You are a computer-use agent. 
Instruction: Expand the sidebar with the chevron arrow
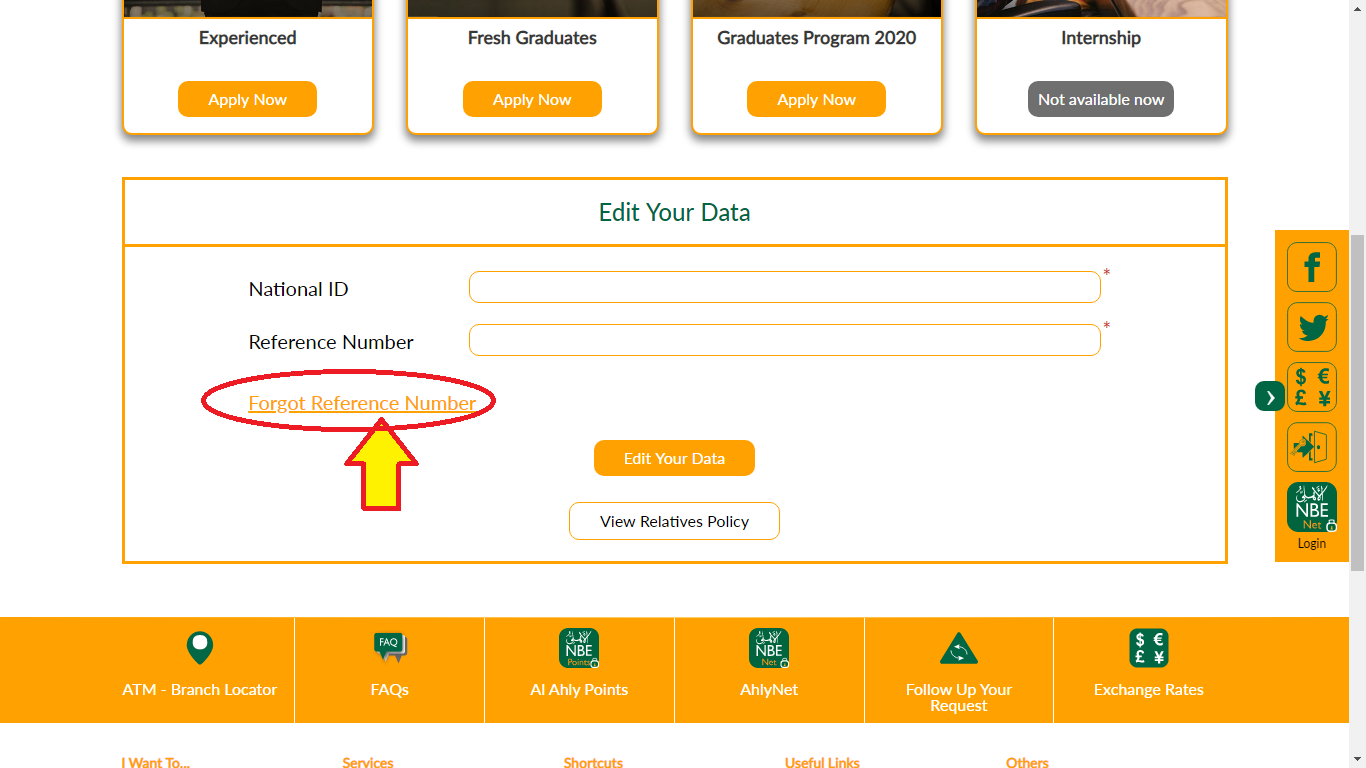(1268, 396)
